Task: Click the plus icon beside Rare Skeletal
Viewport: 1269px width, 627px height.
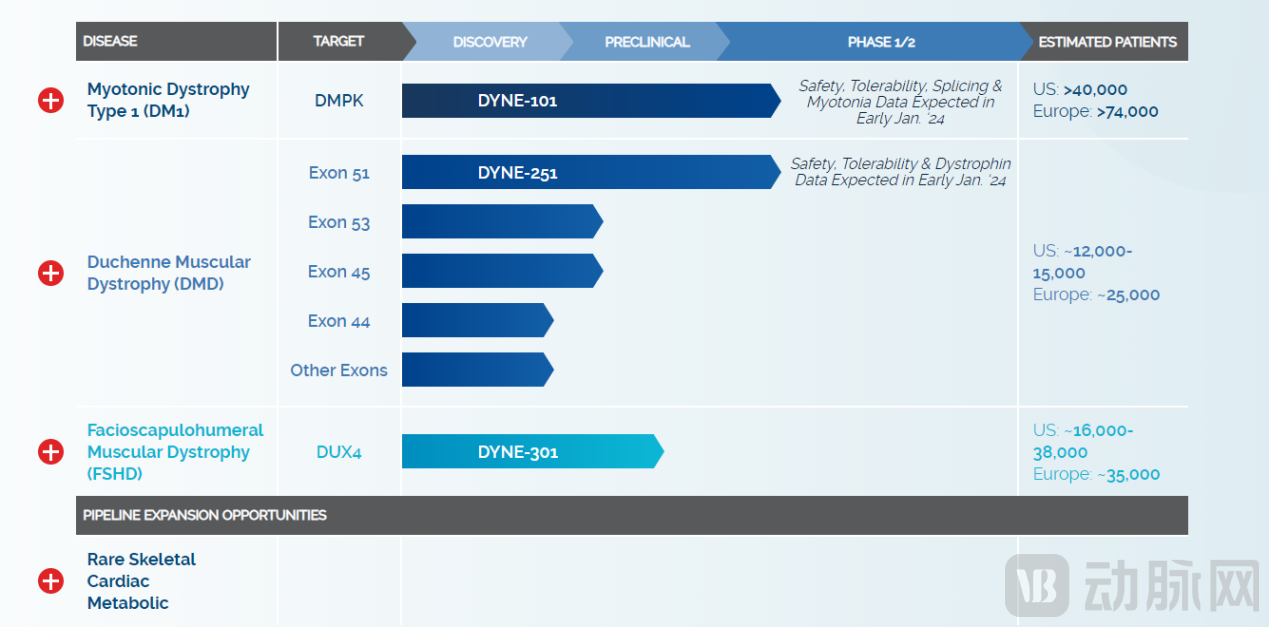Action: [50, 581]
